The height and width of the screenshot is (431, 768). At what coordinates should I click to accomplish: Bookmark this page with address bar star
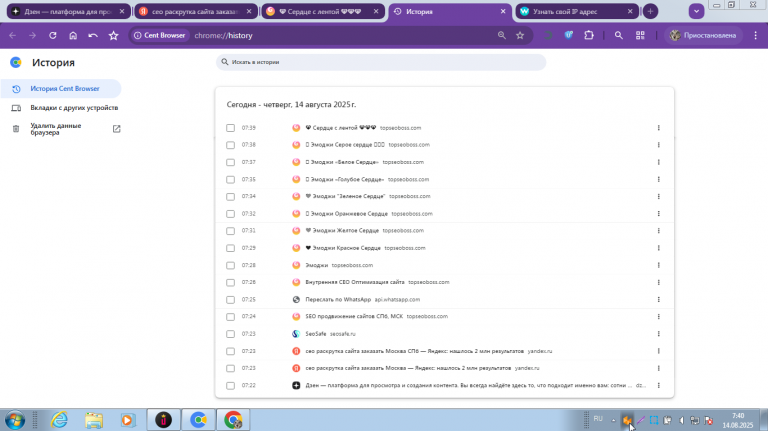point(520,35)
